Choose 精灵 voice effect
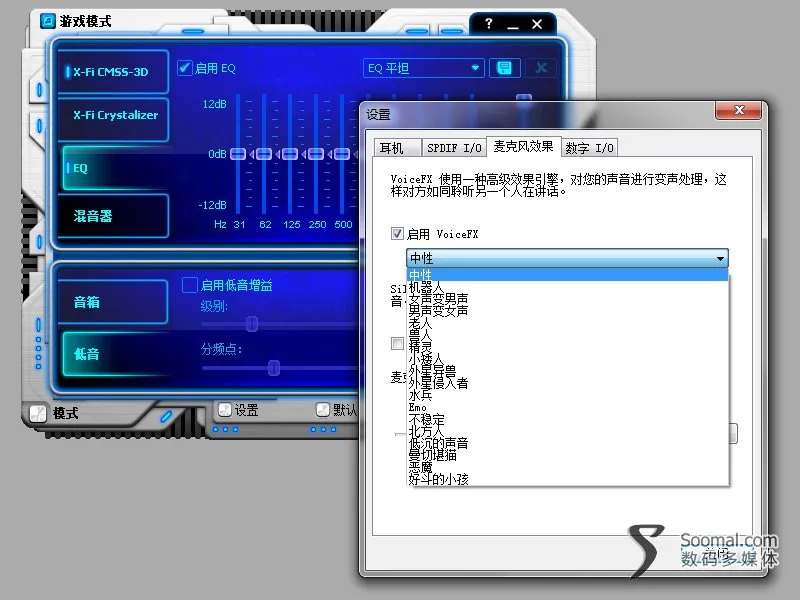The image size is (800, 600). click(567, 346)
